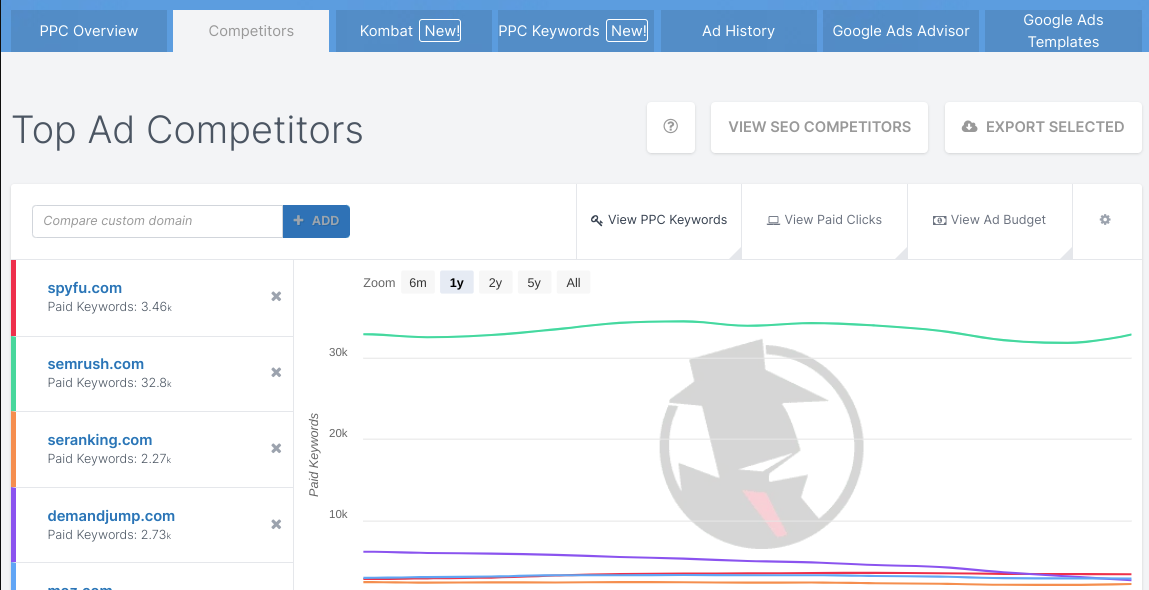Click the 'Zoom' label above the chart
The height and width of the screenshot is (590, 1149).
(x=379, y=282)
